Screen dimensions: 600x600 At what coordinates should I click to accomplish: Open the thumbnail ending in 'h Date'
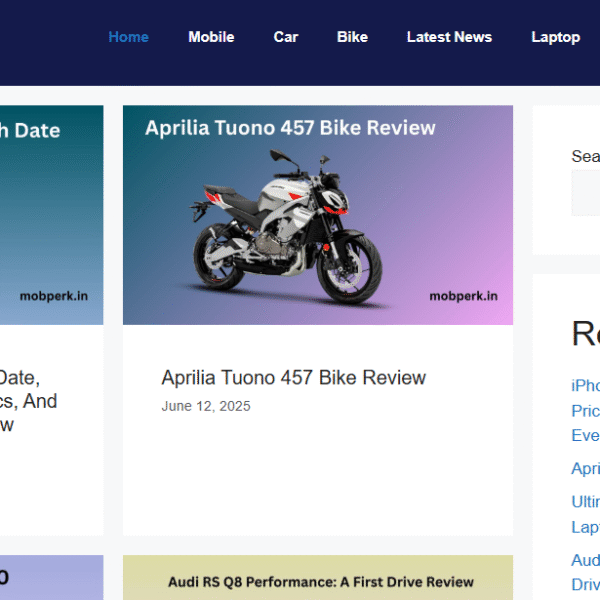point(51,215)
